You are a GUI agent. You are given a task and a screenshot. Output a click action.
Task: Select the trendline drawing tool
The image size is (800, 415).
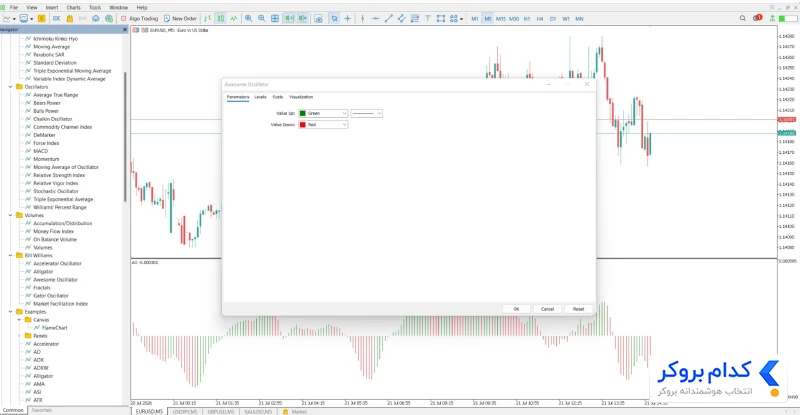pyautogui.click(x=389, y=18)
